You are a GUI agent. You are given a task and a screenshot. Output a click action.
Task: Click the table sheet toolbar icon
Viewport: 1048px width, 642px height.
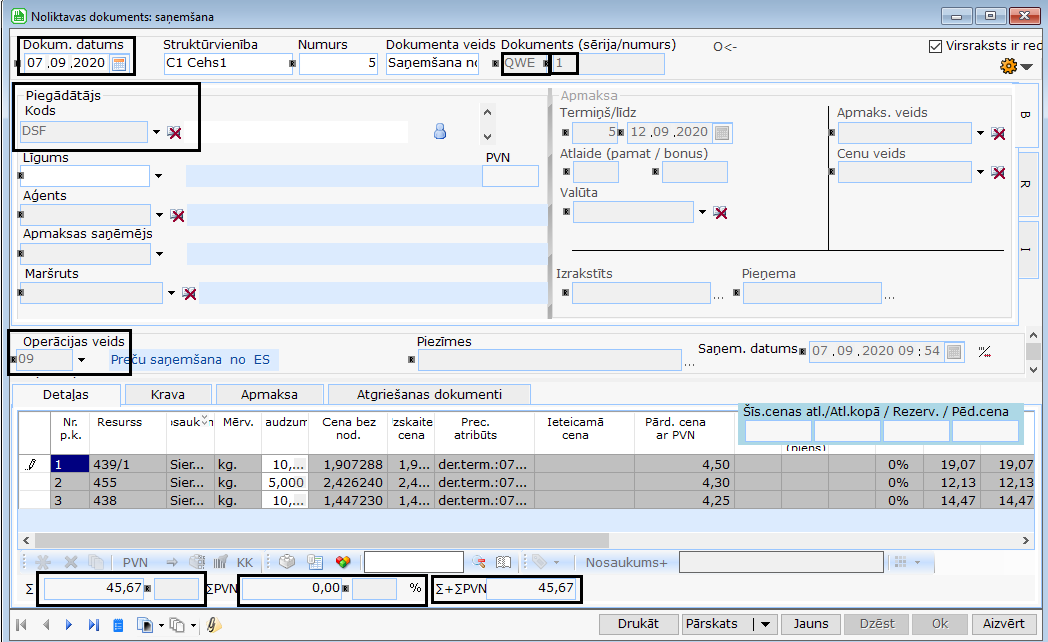[315, 562]
